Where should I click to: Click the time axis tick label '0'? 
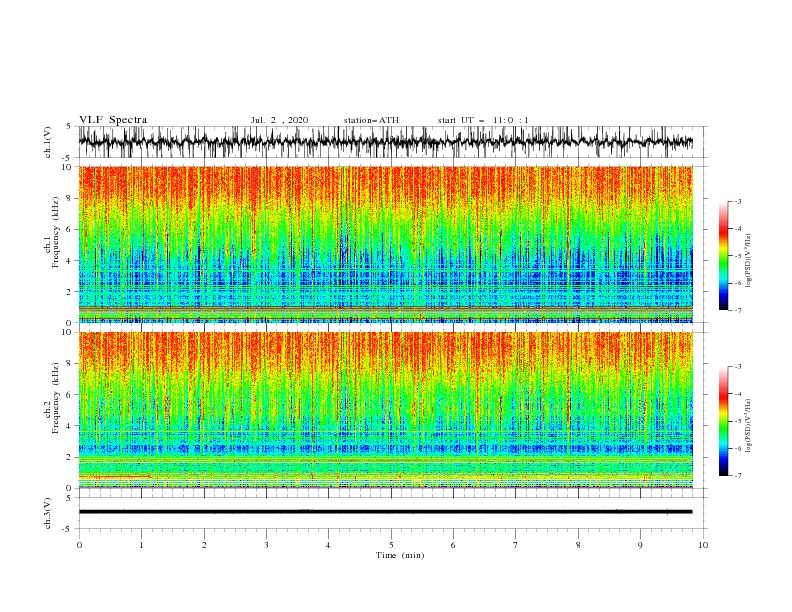(x=79, y=545)
